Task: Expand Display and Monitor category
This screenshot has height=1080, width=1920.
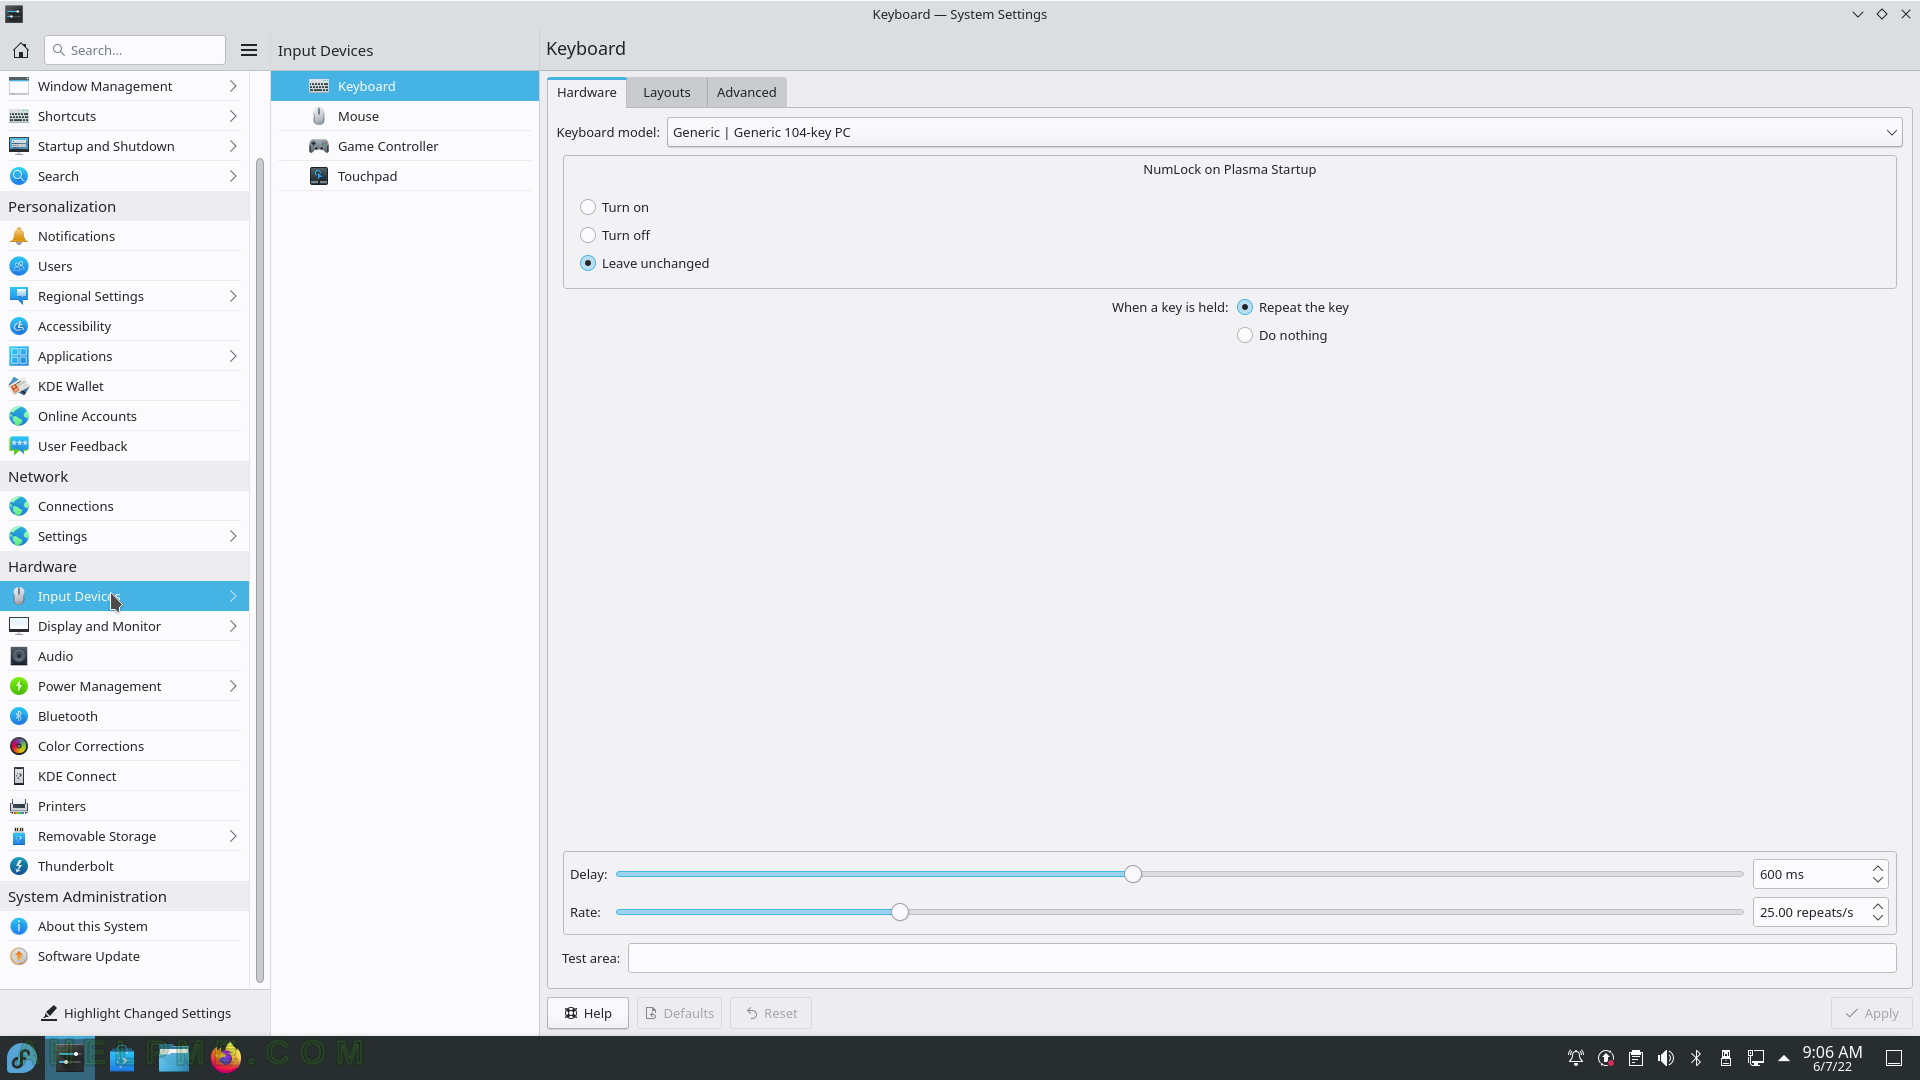Action: [233, 626]
